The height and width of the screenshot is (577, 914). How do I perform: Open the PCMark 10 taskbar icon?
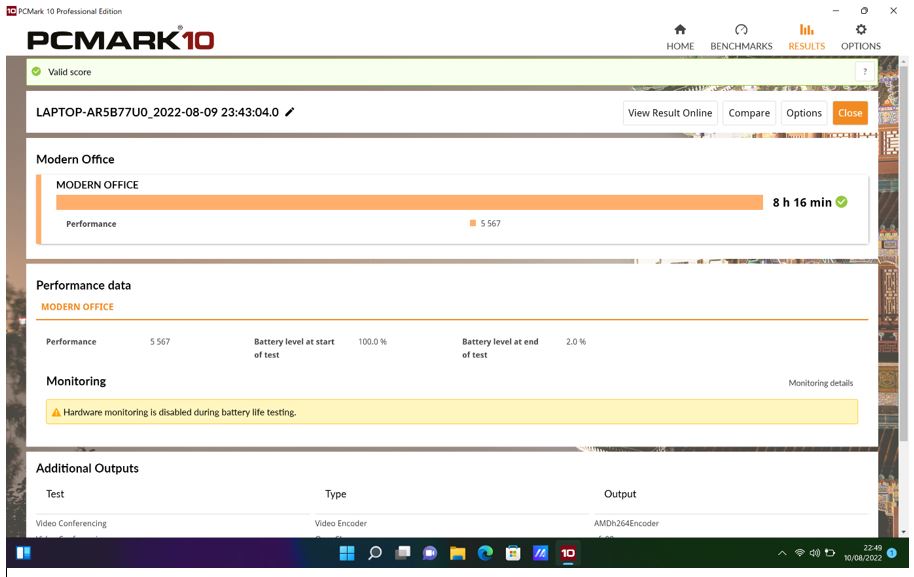pos(567,552)
